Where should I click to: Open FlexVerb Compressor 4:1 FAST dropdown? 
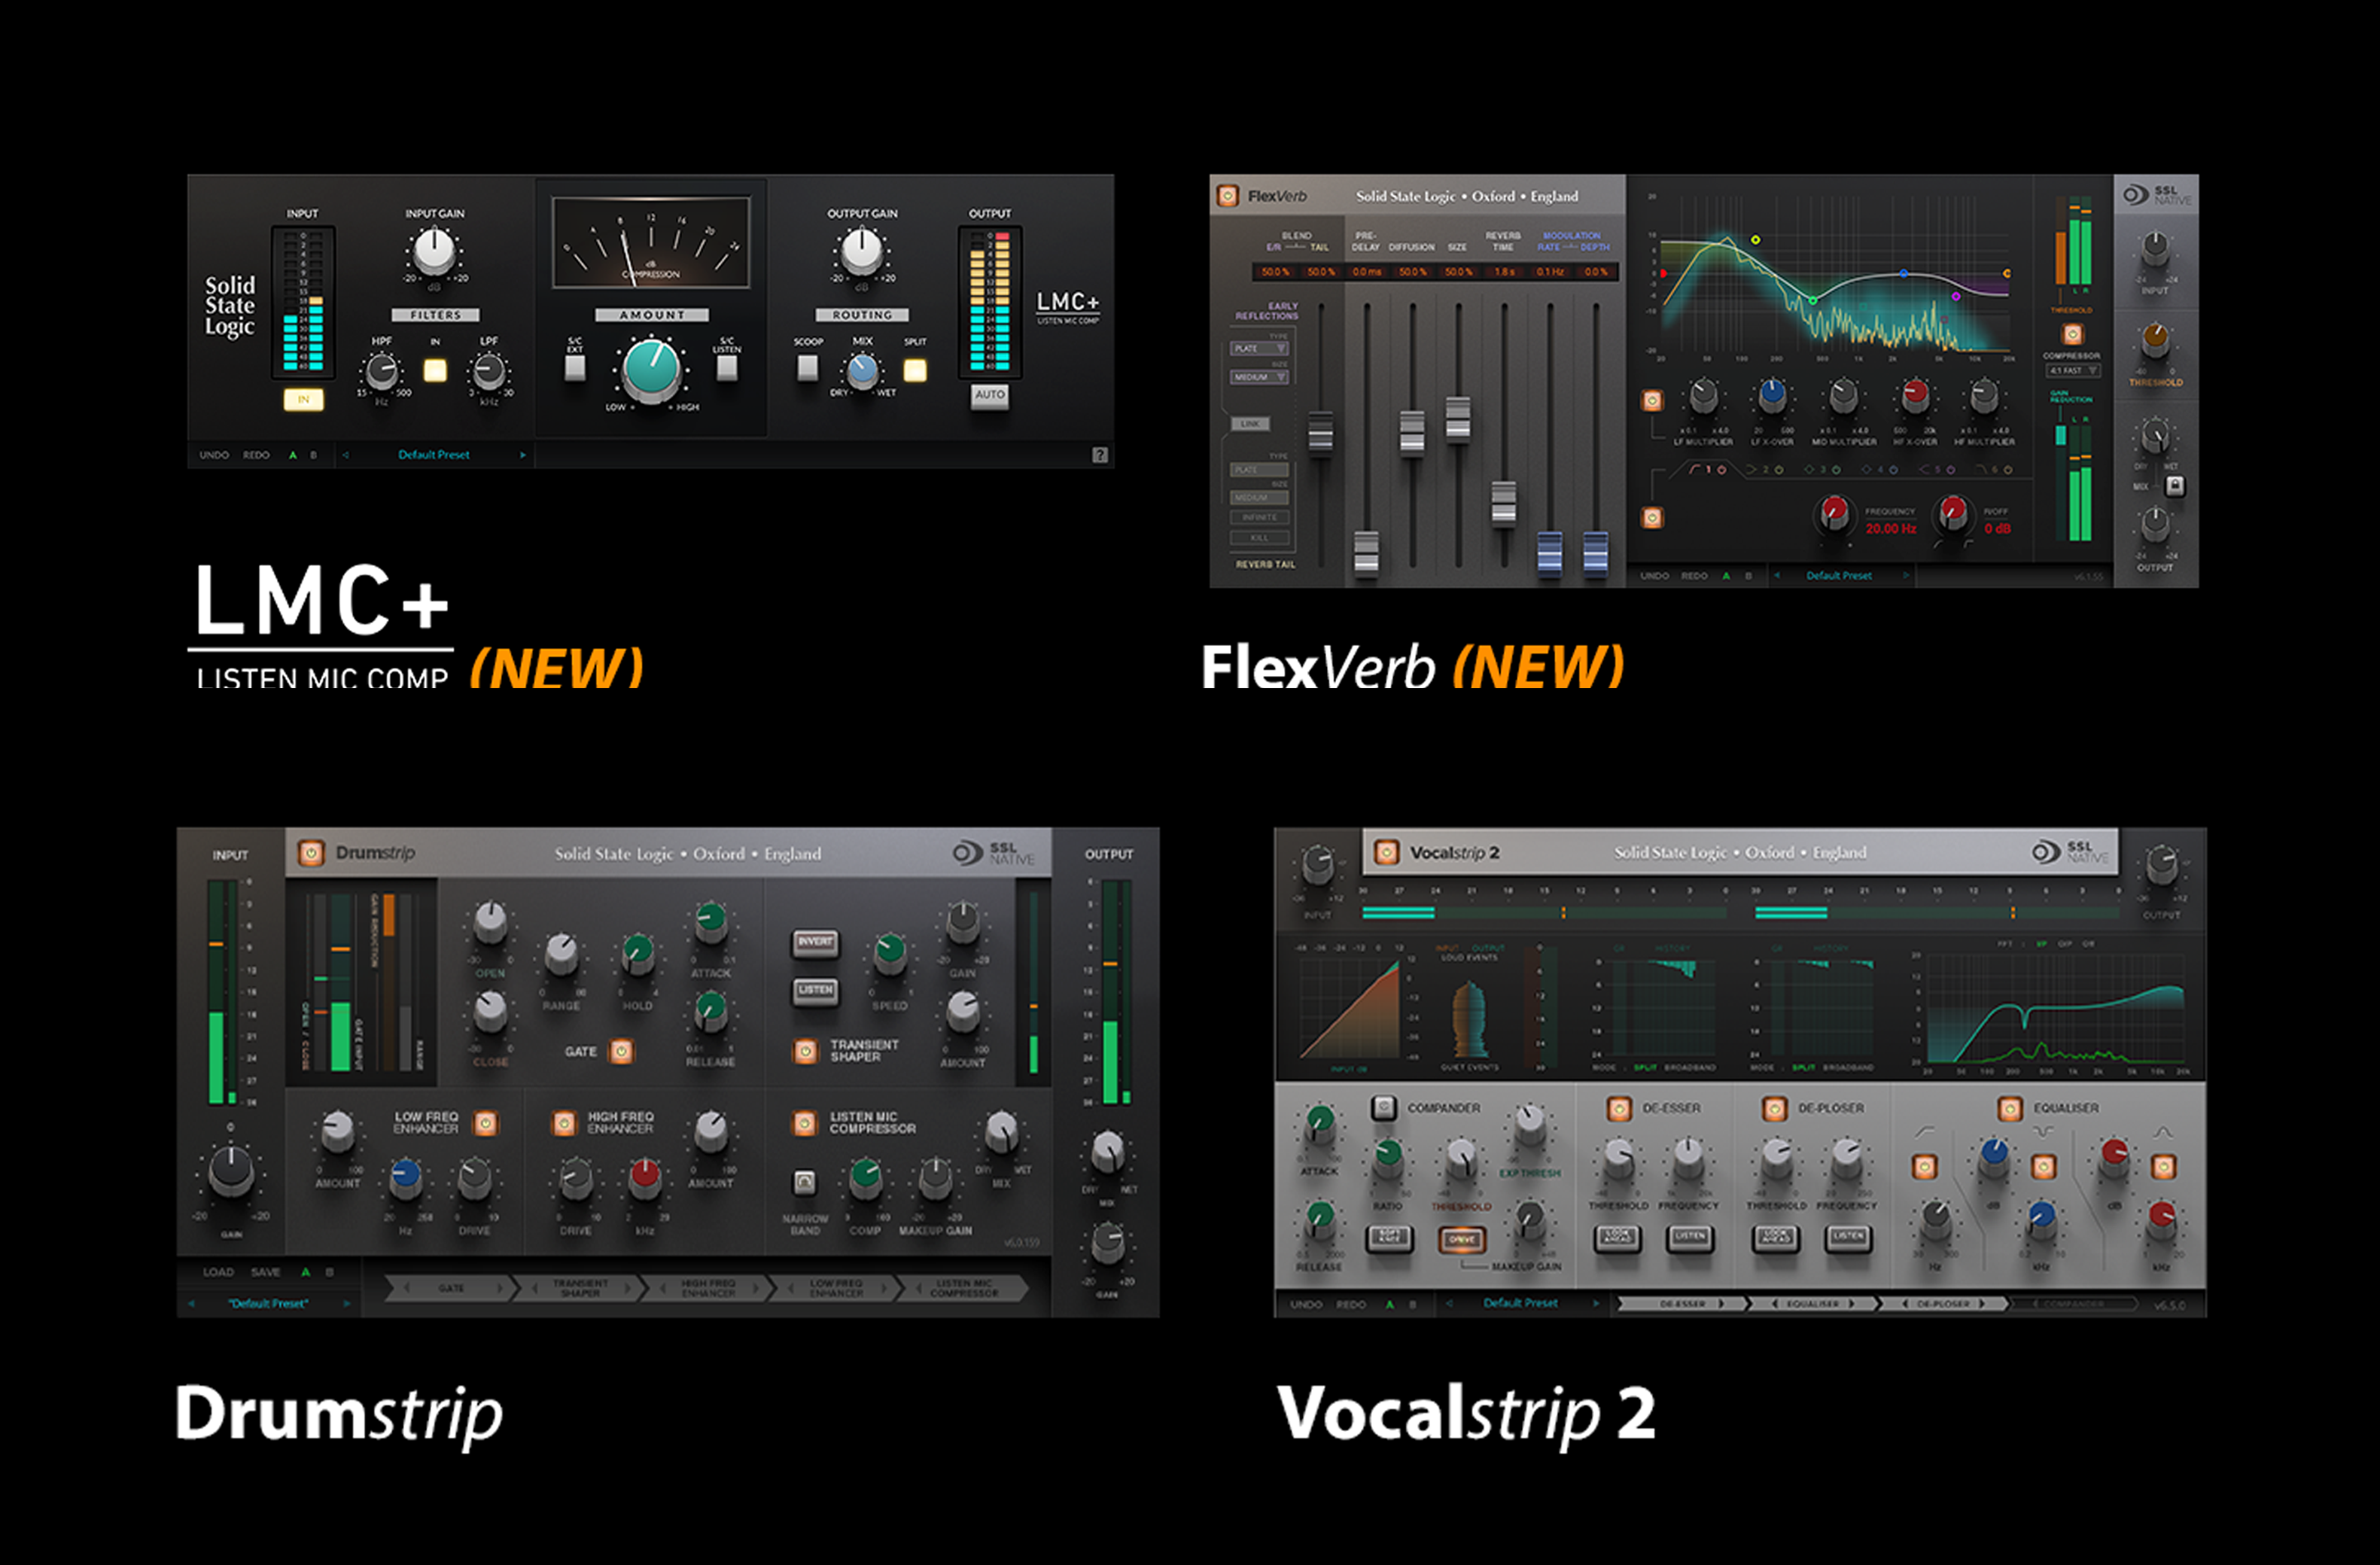(x=2072, y=370)
